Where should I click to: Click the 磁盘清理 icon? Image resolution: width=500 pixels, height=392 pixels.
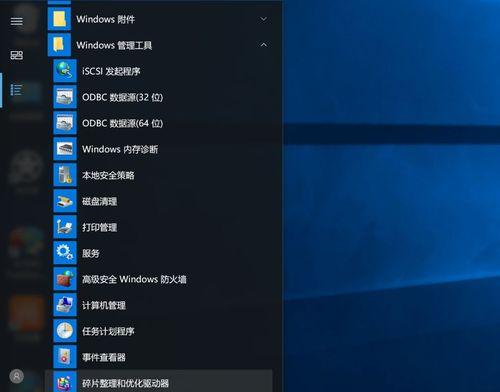65,201
